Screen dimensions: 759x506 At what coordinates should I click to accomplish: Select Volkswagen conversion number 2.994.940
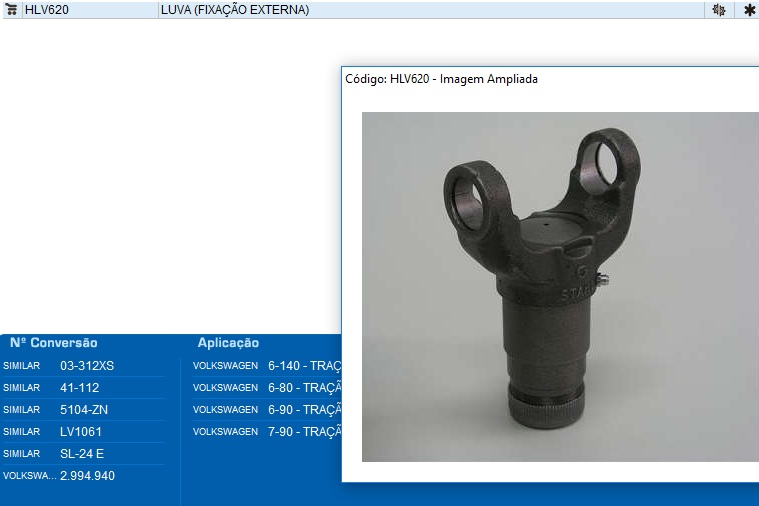(87, 476)
